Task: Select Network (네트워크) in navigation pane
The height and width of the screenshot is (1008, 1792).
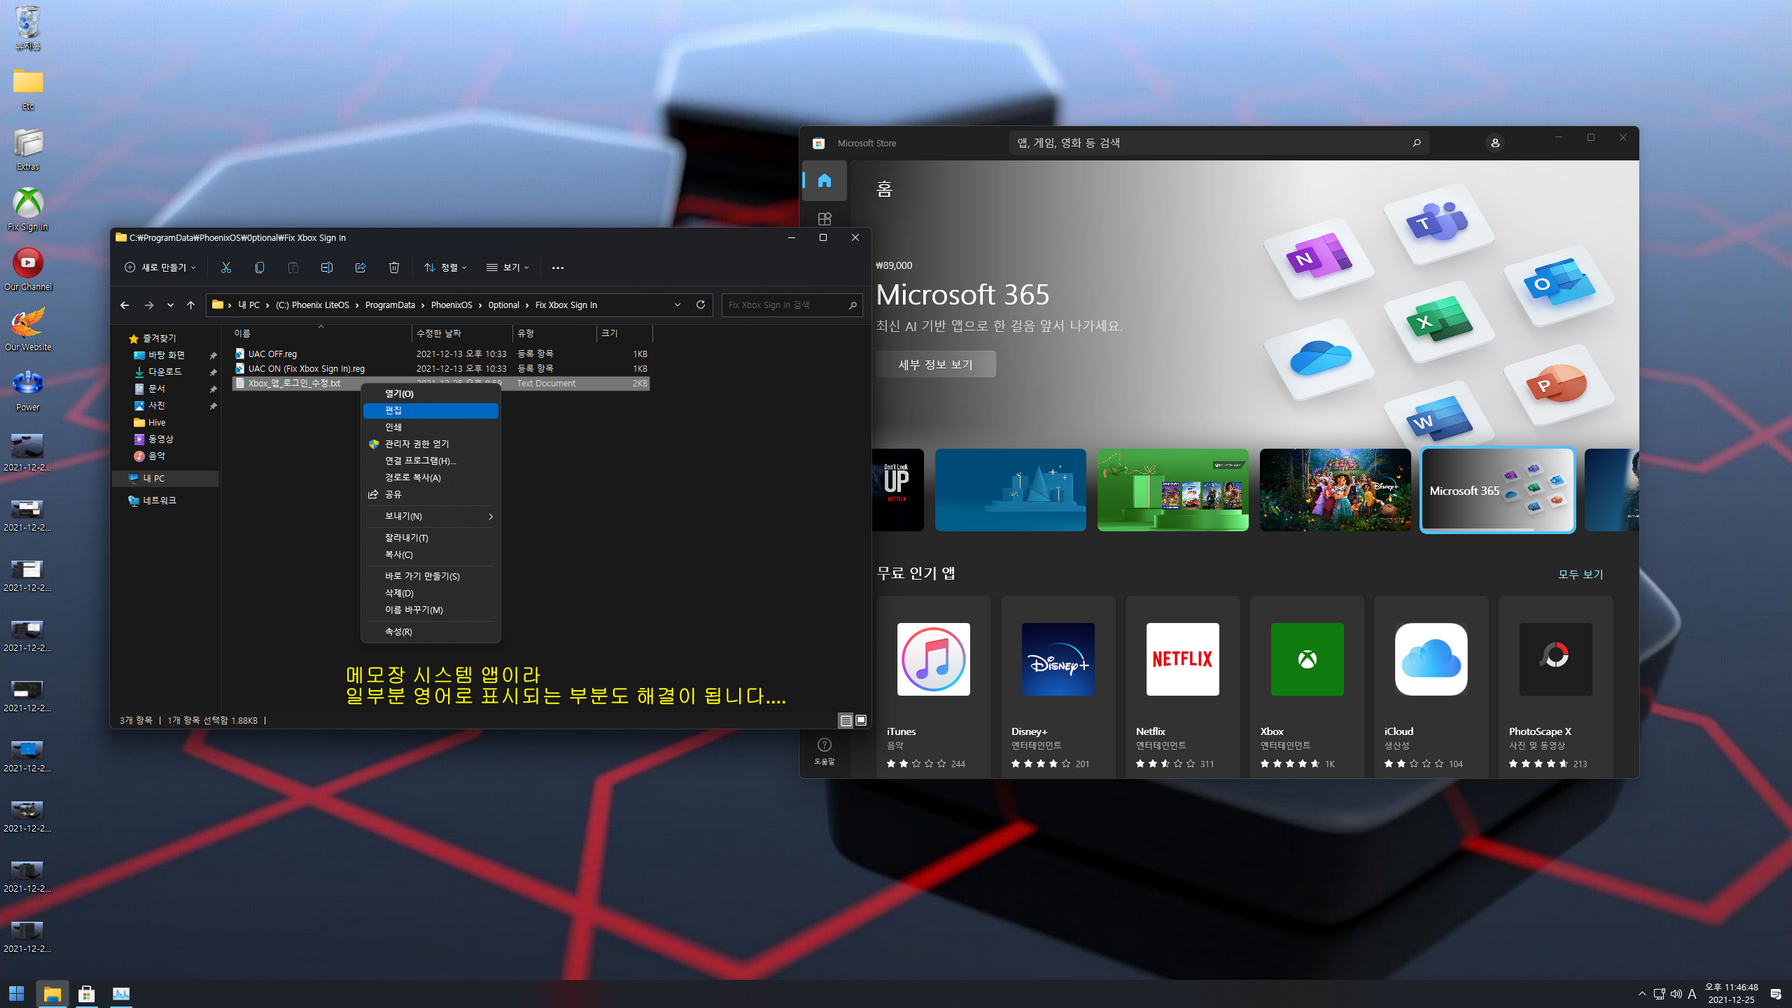Action: [159, 501]
